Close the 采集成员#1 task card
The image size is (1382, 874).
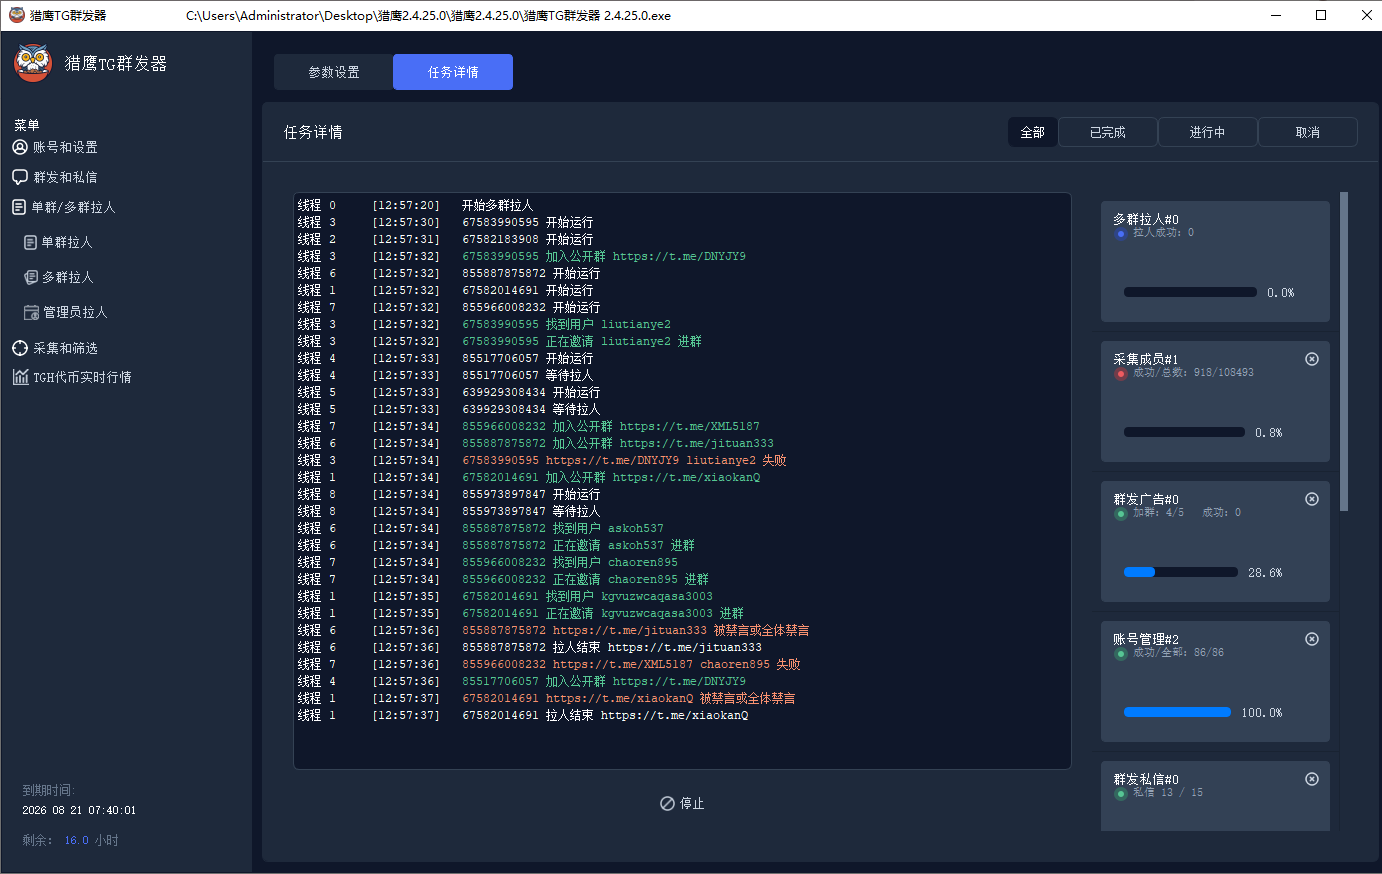click(x=1312, y=359)
